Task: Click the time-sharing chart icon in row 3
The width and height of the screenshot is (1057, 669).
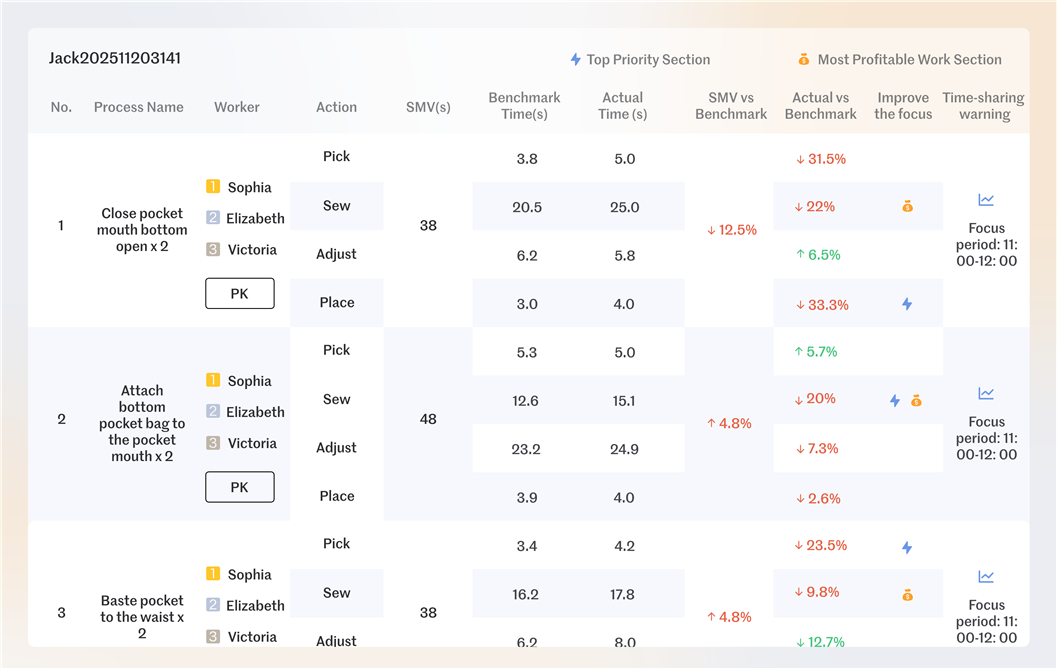Action: tap(986, 577)
